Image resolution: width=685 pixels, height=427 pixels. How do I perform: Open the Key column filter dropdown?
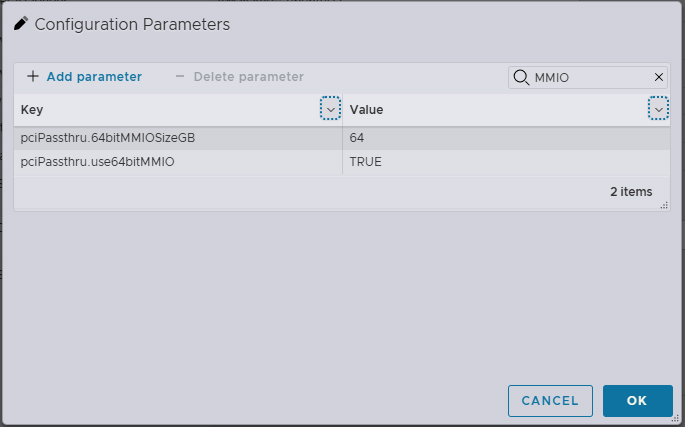pos(331,109)
